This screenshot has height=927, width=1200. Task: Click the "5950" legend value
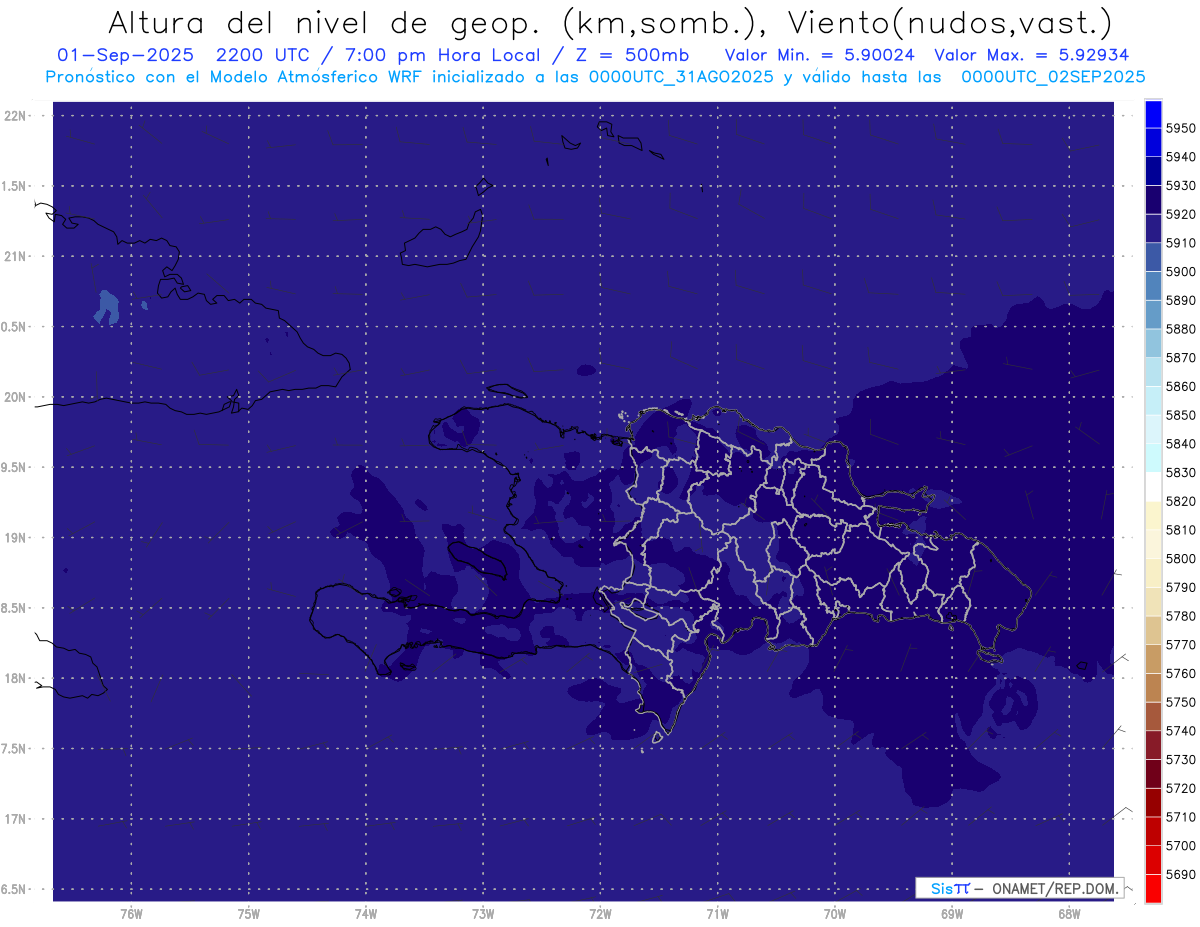(x=1180, y=128)
